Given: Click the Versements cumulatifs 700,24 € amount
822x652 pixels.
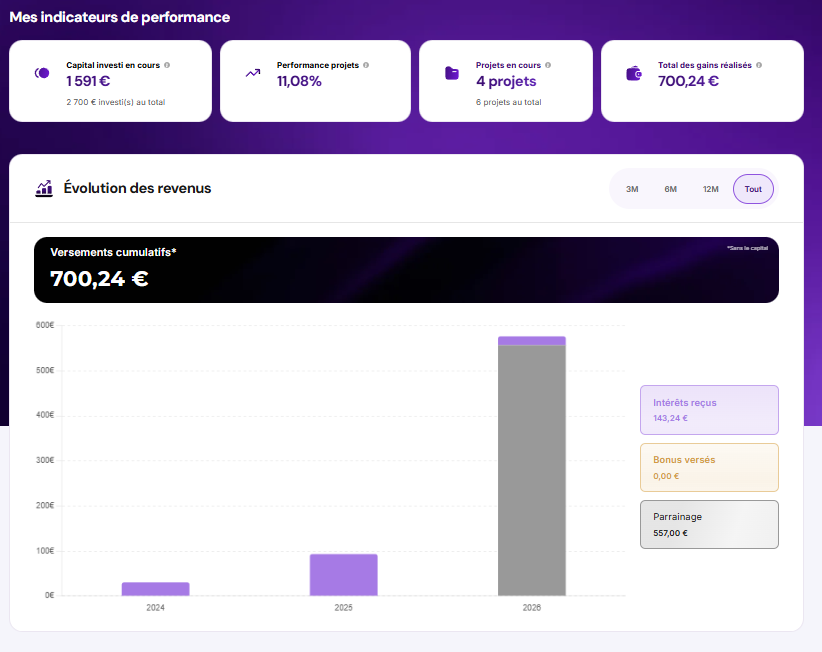Looking at the screenshot, I should click(x=99, y=279).
